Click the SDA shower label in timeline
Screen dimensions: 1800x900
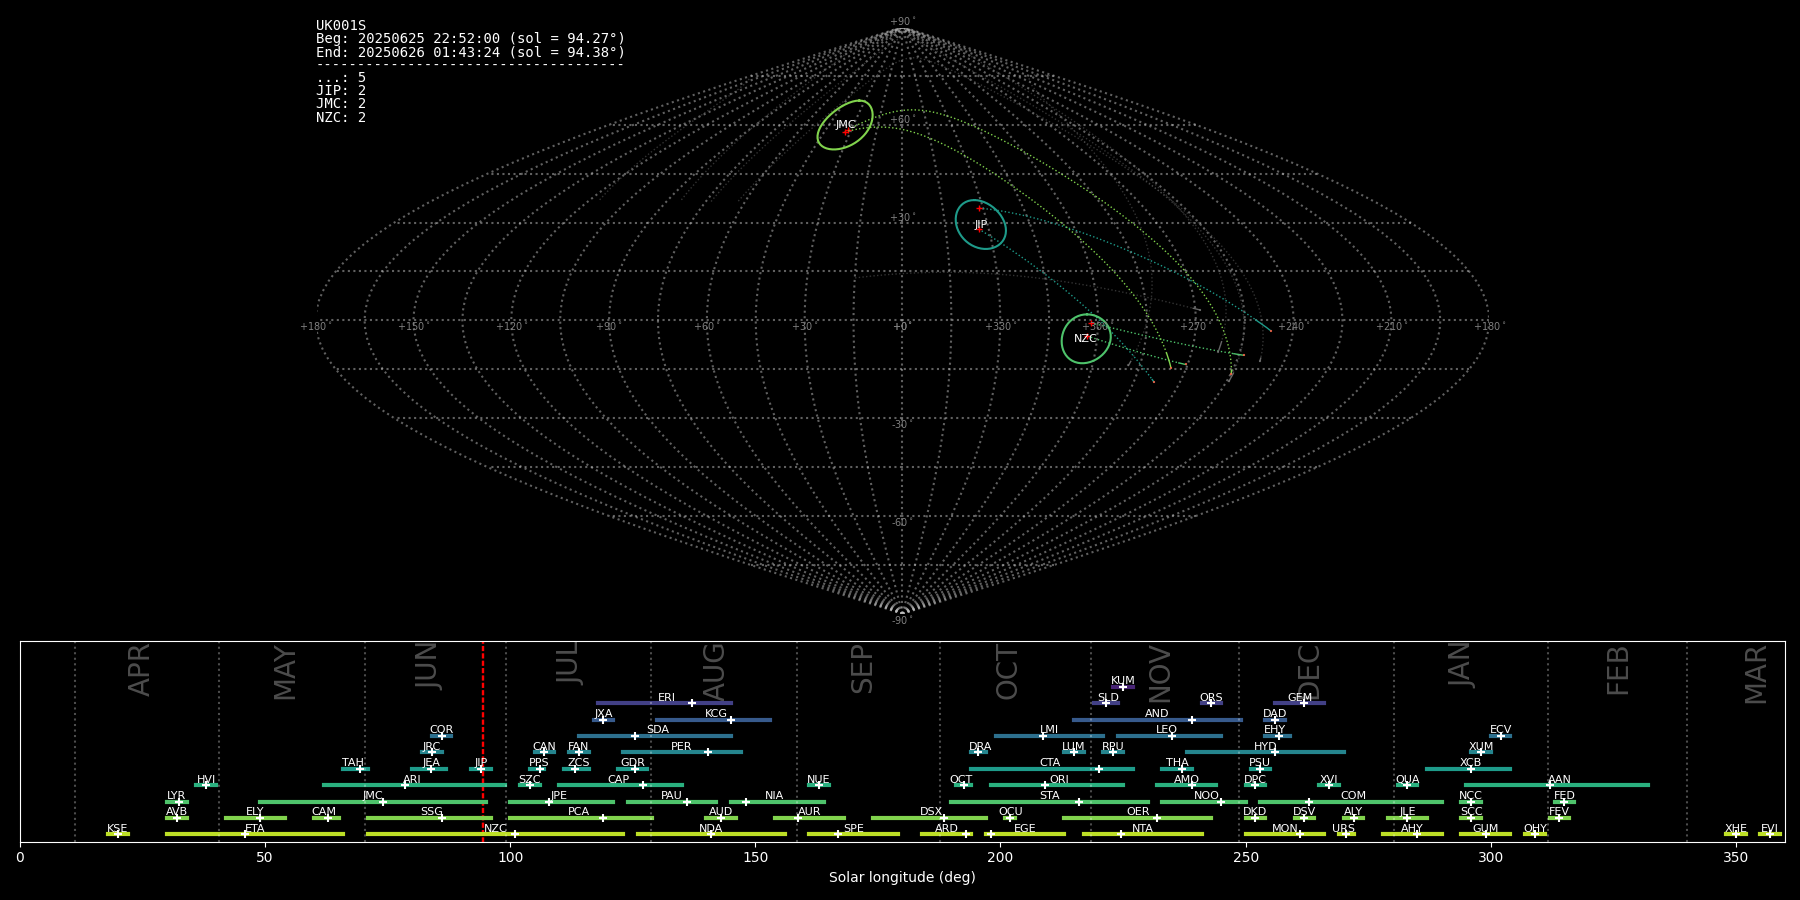658,729
